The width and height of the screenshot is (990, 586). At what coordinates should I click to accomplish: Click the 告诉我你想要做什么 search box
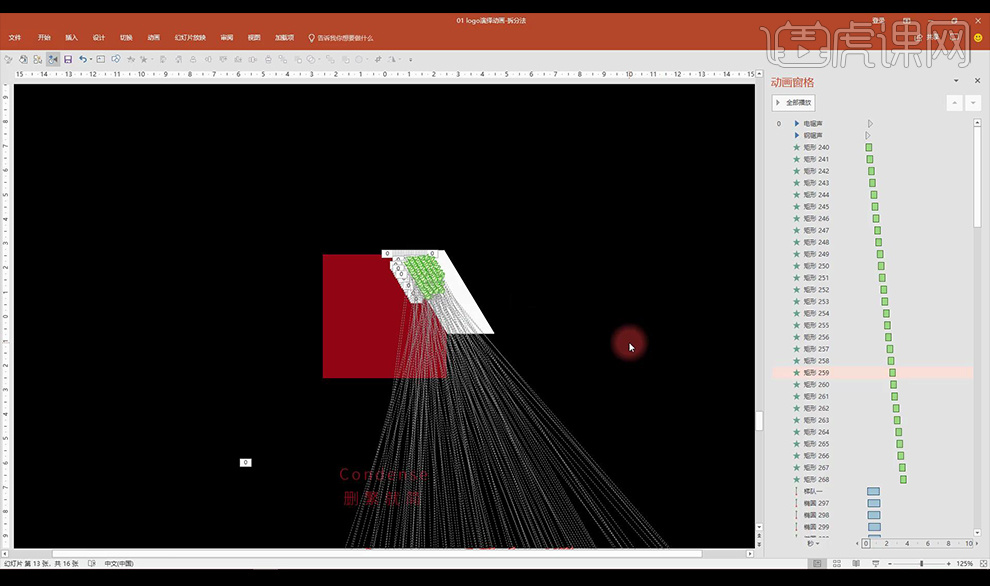coord(344,38)
